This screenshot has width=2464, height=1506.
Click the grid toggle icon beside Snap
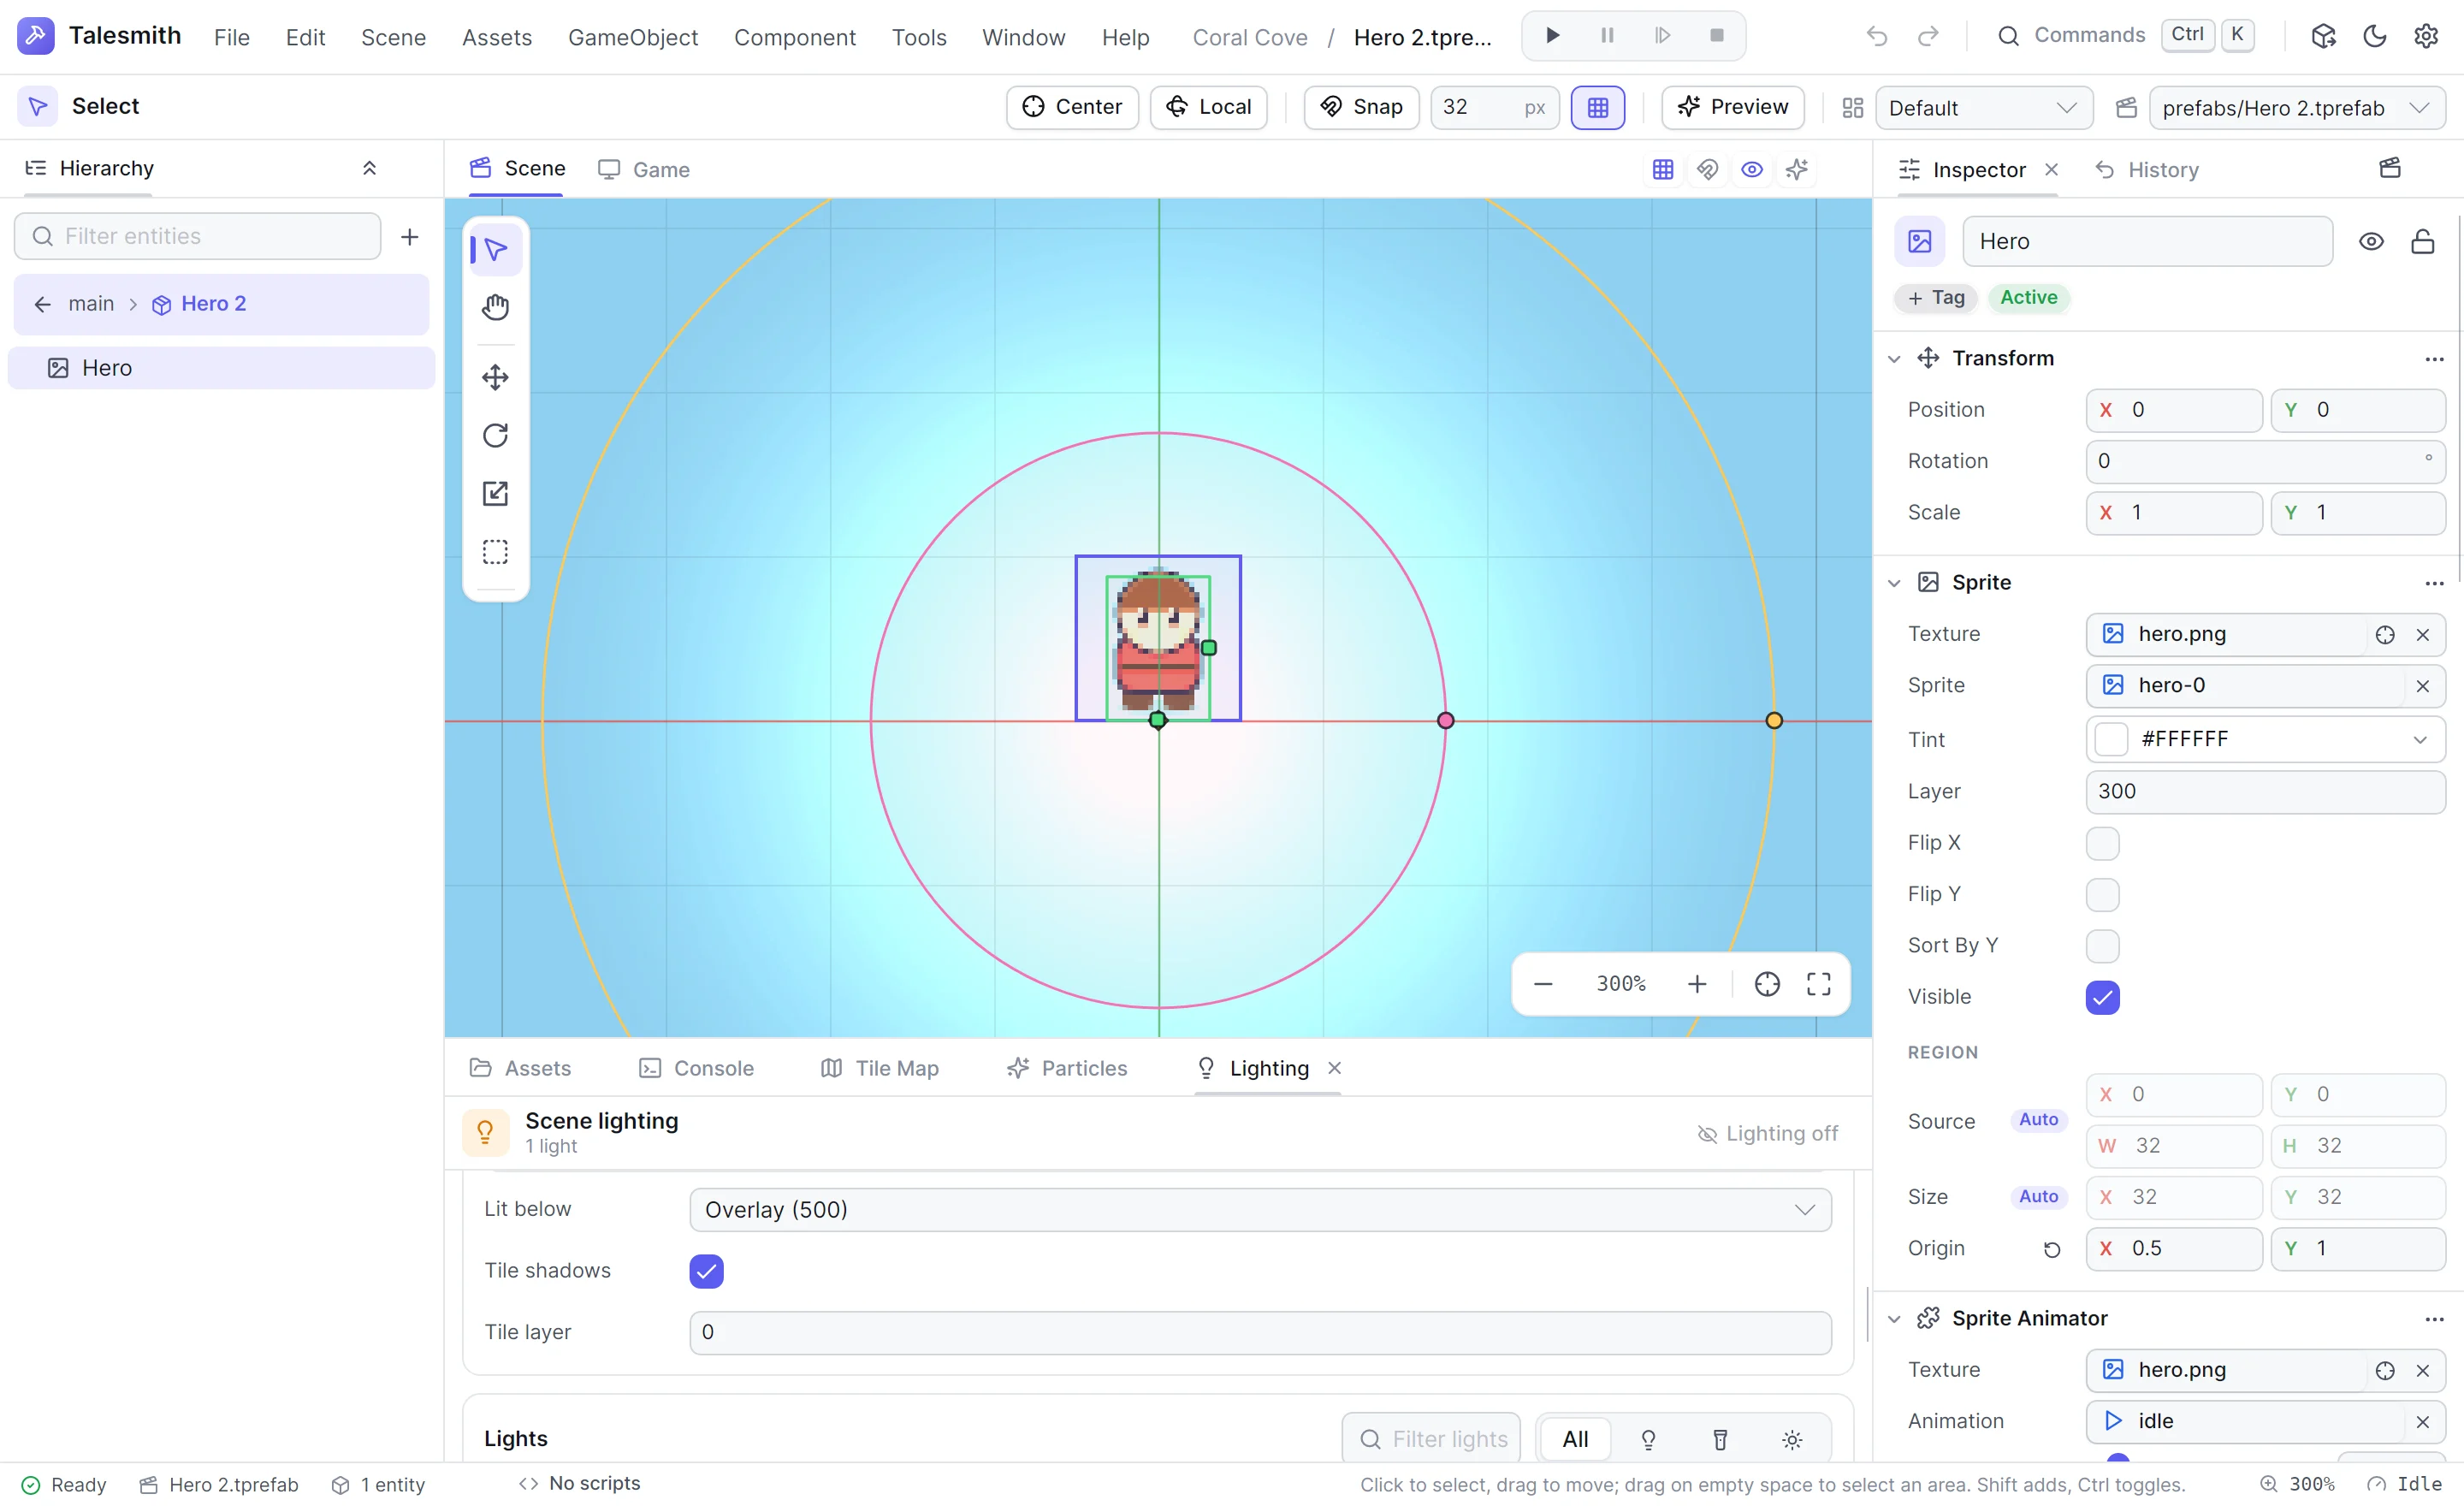(x=1597, y=107)
